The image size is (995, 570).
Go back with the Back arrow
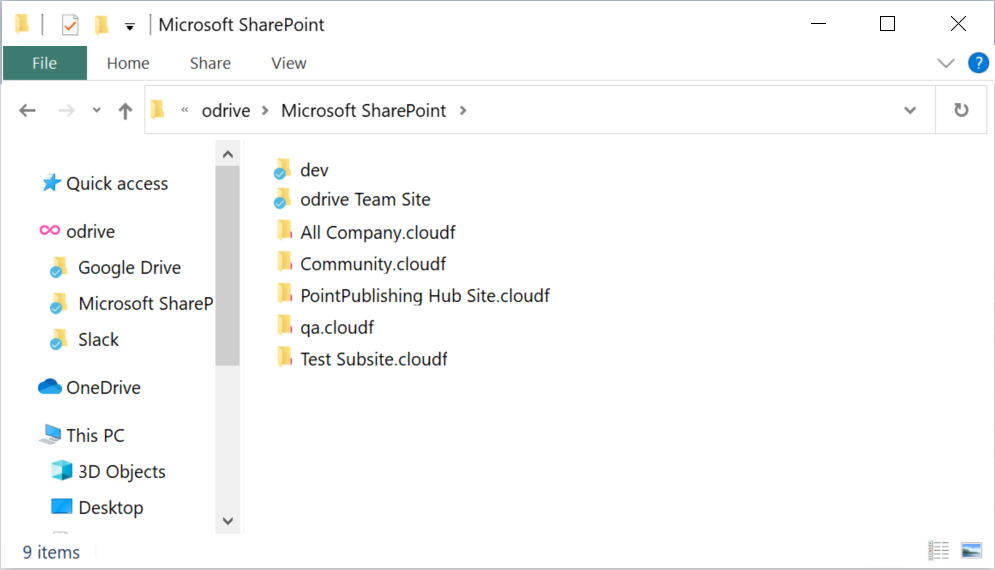[x=28, y=111]
